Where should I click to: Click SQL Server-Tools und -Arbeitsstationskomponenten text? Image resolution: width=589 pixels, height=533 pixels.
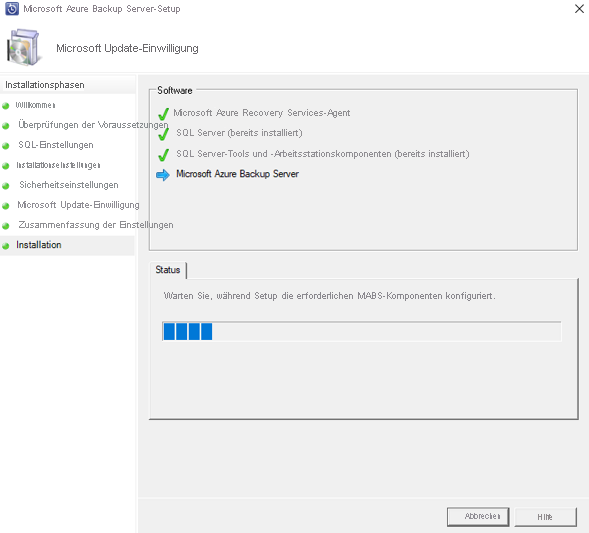(323, 154)
